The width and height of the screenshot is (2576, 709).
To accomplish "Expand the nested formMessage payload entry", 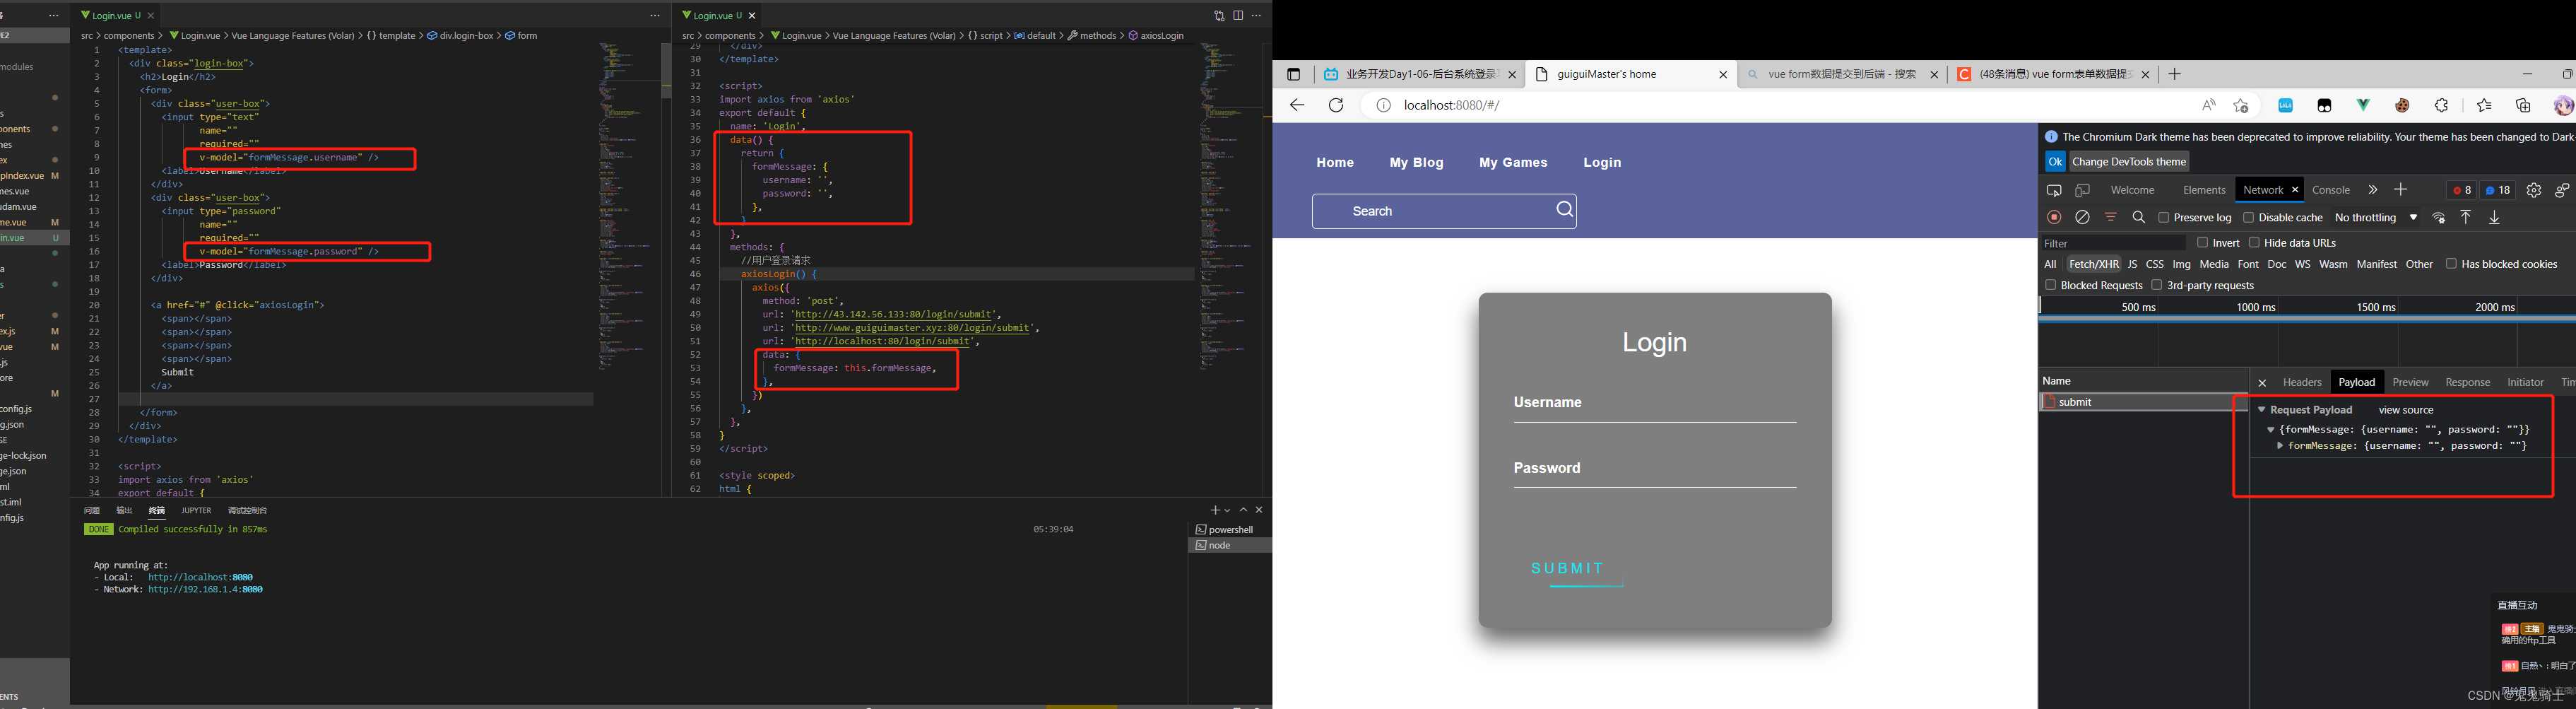I will (2280, 446).
